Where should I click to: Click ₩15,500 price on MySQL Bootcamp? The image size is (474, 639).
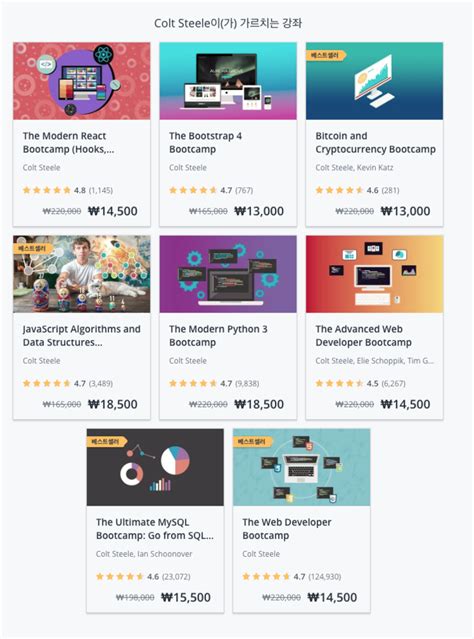tap(186, 597)
